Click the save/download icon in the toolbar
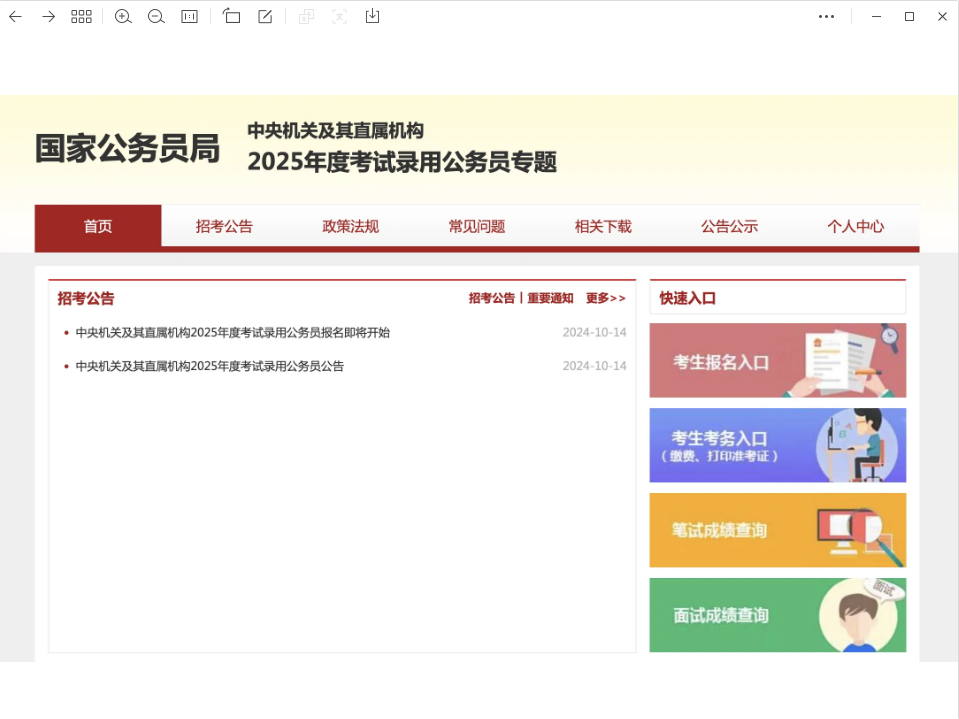Image resolution: width=959 pixels, height=719 pixels. point(372,16)
